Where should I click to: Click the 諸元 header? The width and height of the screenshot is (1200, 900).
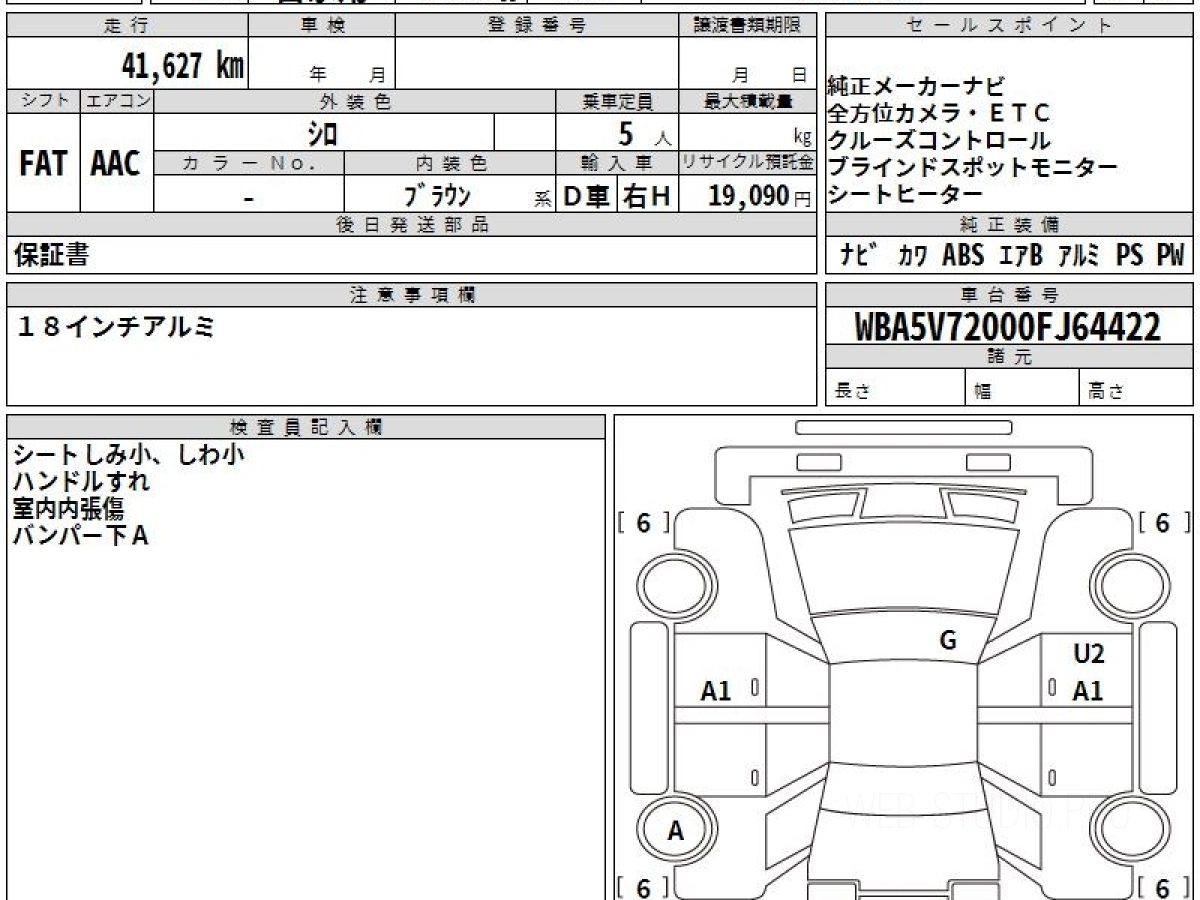point(1009,357)
